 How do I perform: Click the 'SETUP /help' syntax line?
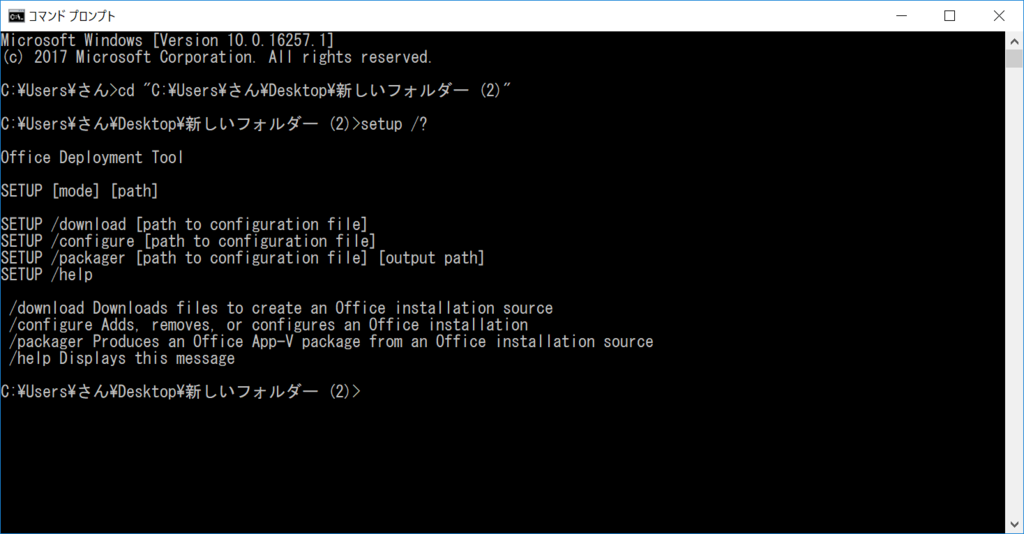[x=46, y=274]
